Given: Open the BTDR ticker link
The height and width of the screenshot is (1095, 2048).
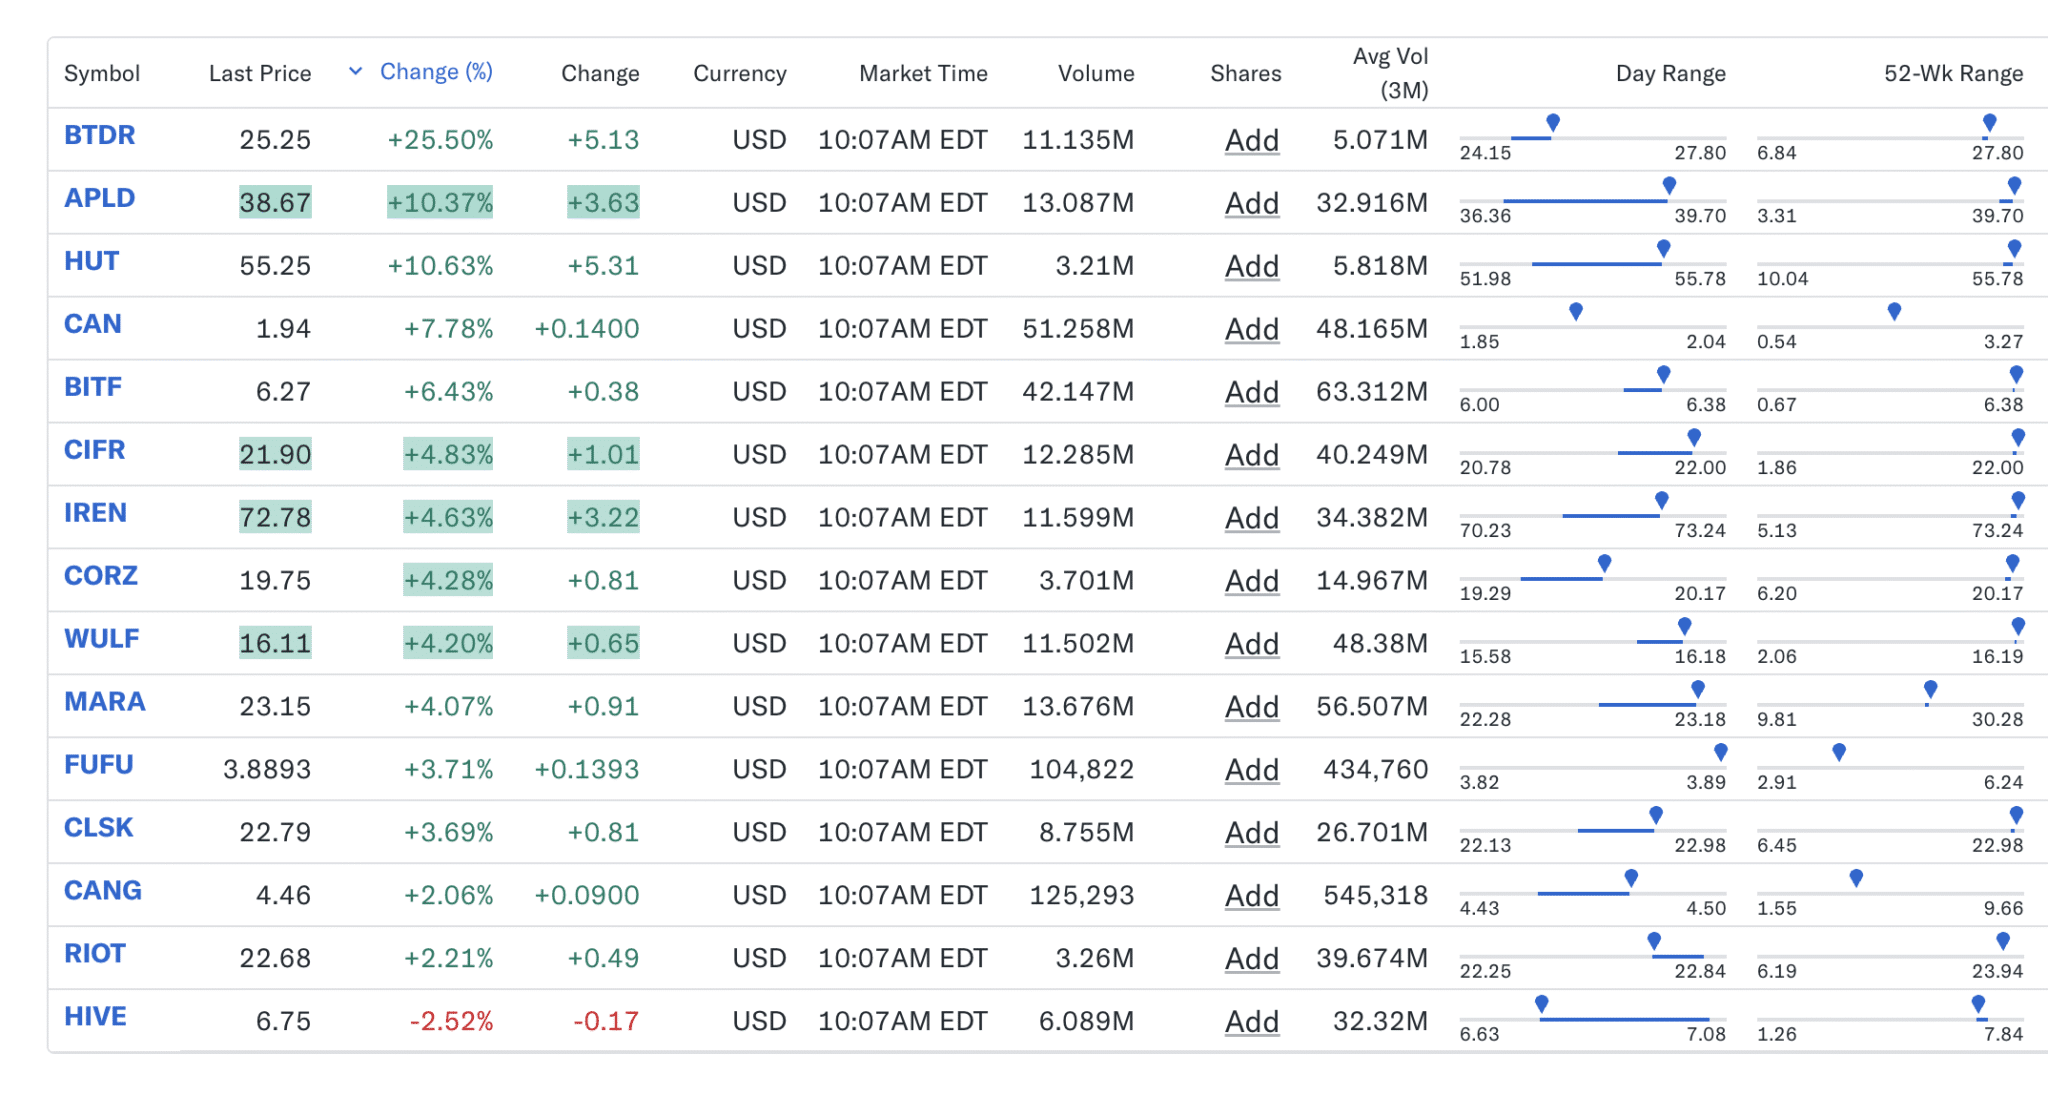Looking at the screenshot, I should [99, 135].
